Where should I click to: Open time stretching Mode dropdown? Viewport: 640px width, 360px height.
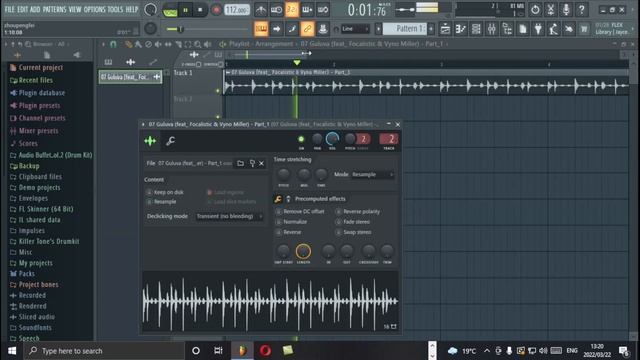(x=373, y=175)
